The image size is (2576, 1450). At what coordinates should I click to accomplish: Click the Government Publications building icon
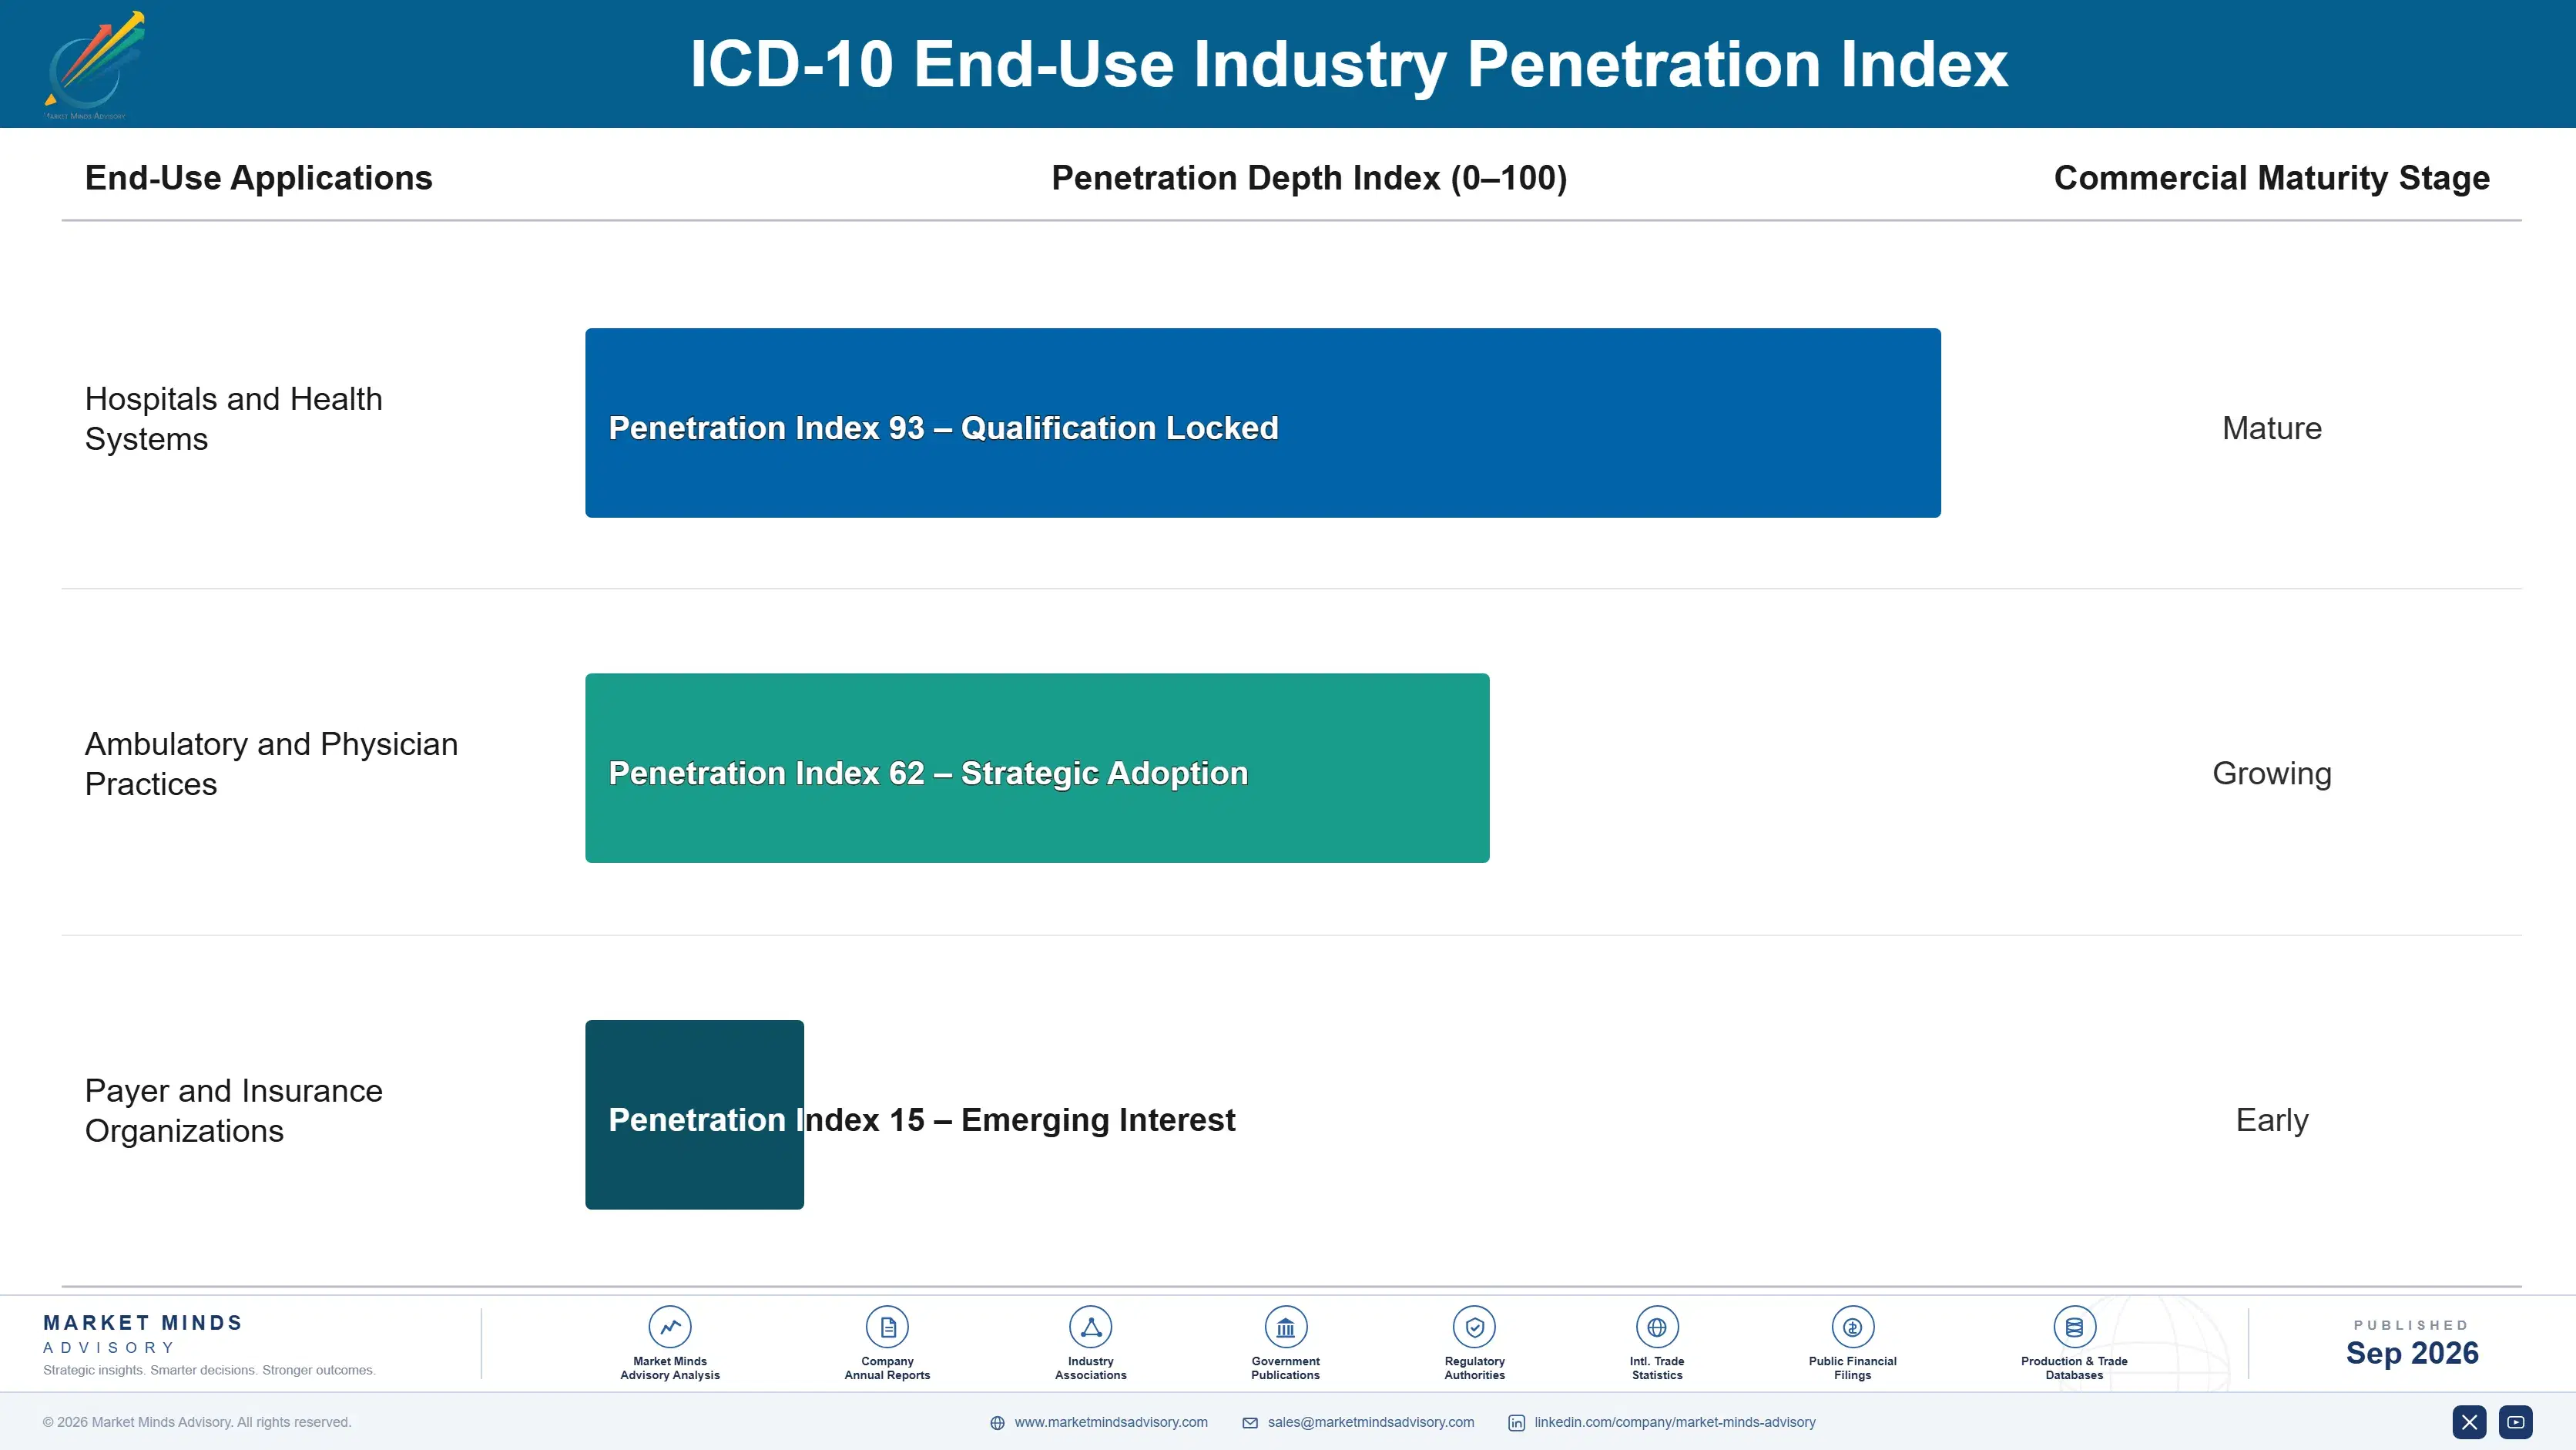point(1285,1327)
